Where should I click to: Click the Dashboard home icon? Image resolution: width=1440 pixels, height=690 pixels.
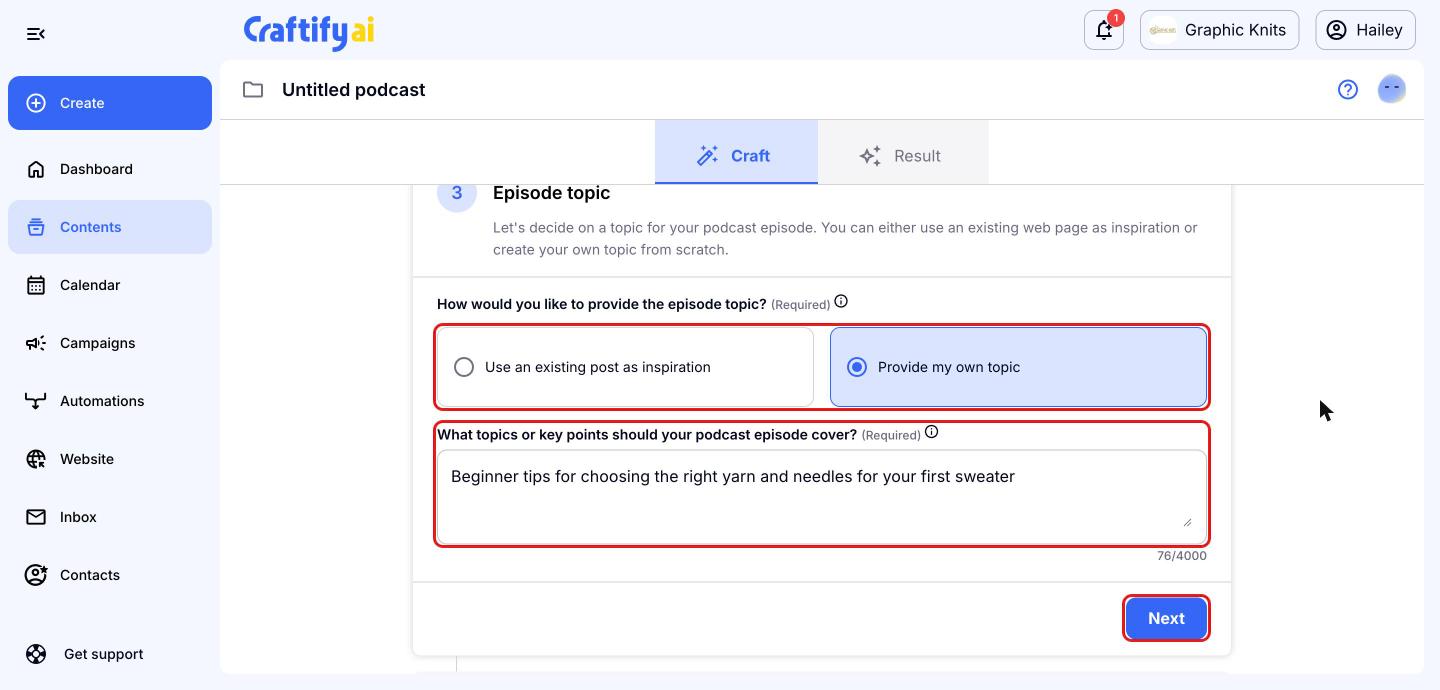click(36, 169)
